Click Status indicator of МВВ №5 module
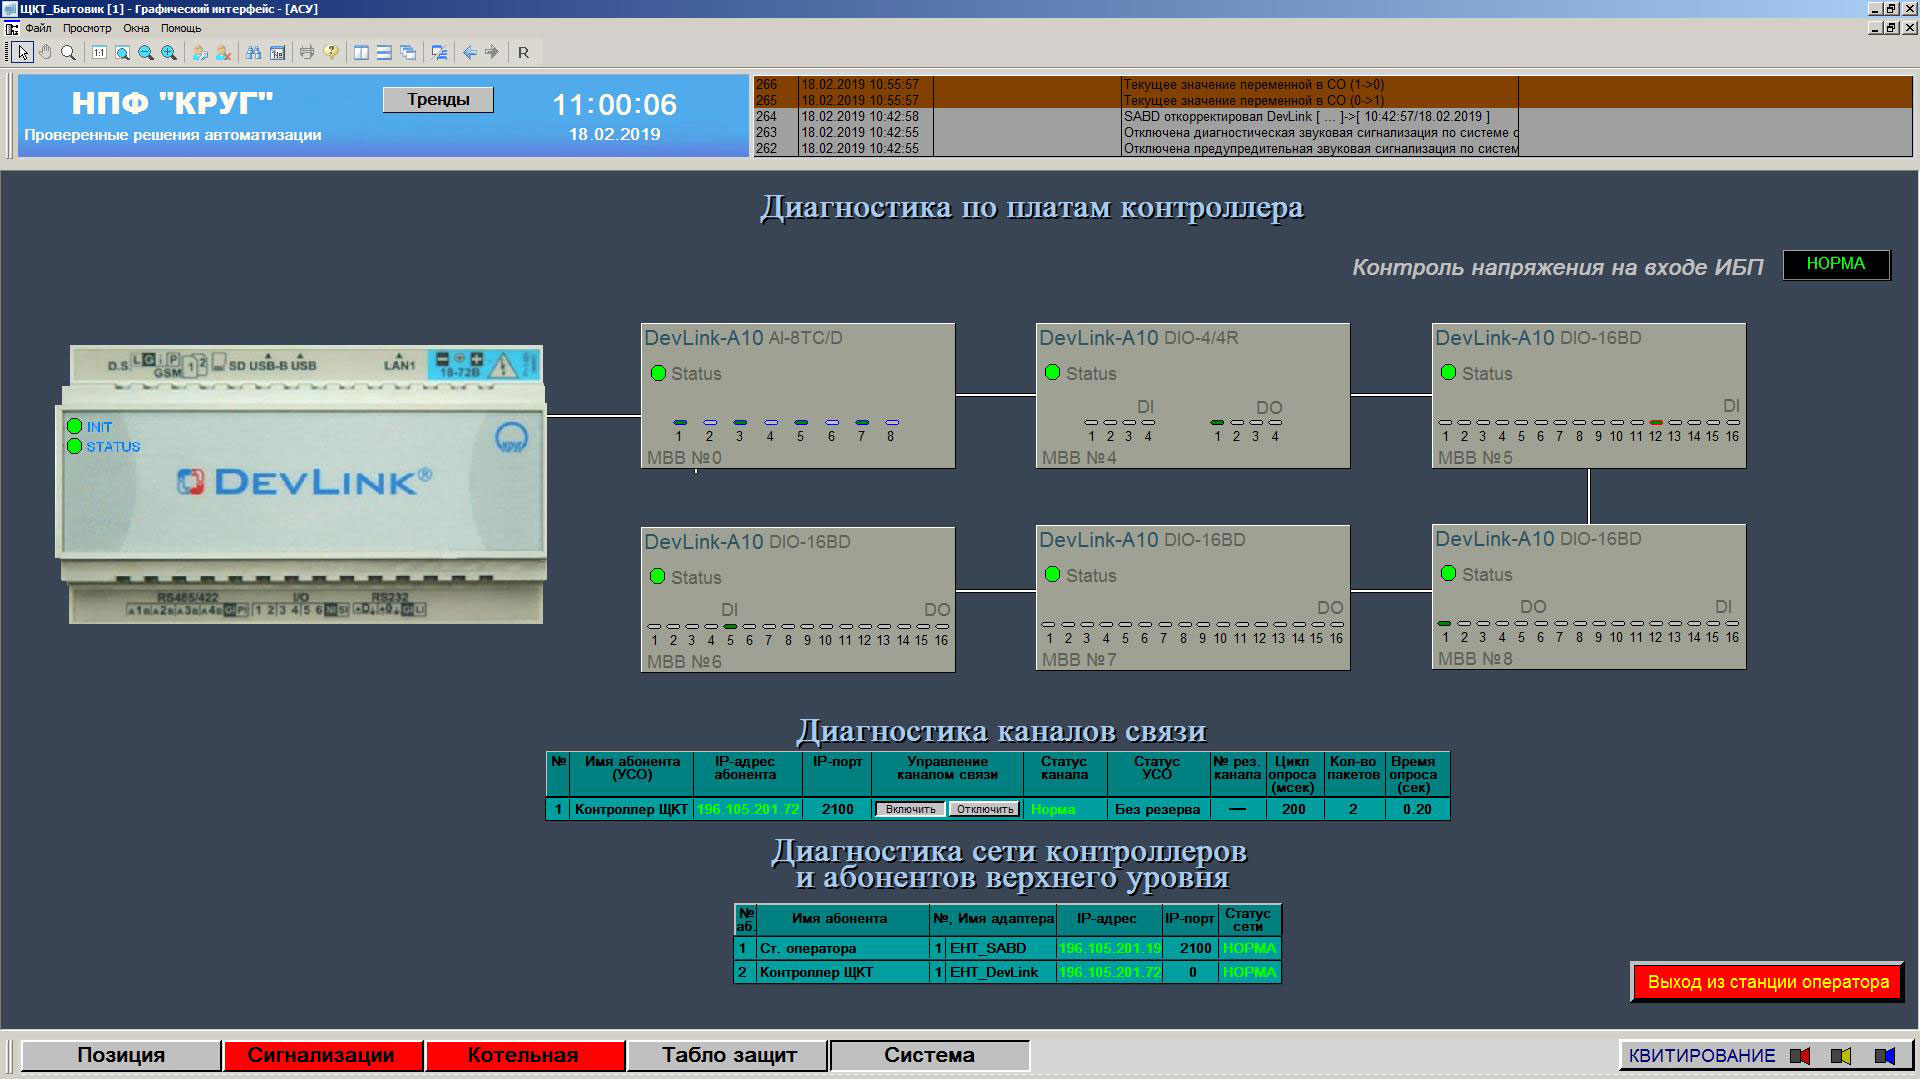Screen dimensions: 1920x1080 [1448, 373]
